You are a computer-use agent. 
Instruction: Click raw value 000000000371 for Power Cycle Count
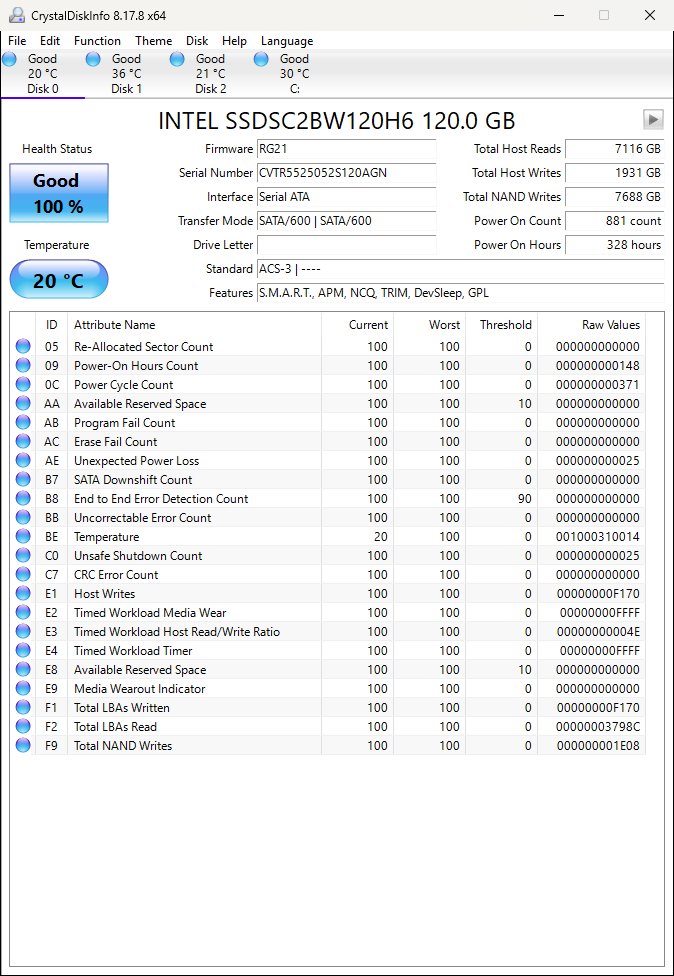597,385
